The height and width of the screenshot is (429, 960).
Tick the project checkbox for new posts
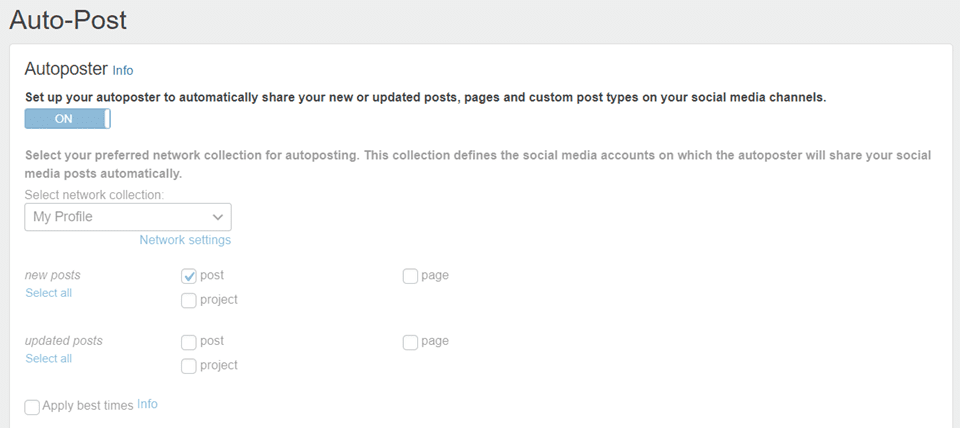(189, 300)
